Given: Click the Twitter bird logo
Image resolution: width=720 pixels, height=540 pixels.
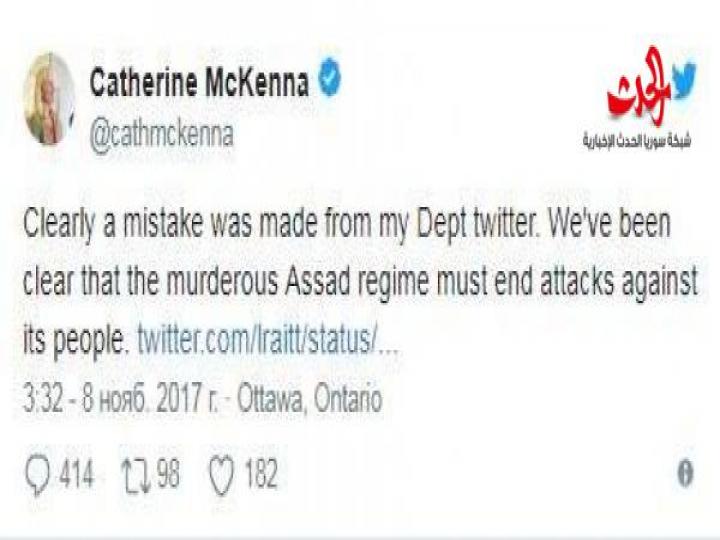Looking at the screenshot, I should [x=683, y=80].
